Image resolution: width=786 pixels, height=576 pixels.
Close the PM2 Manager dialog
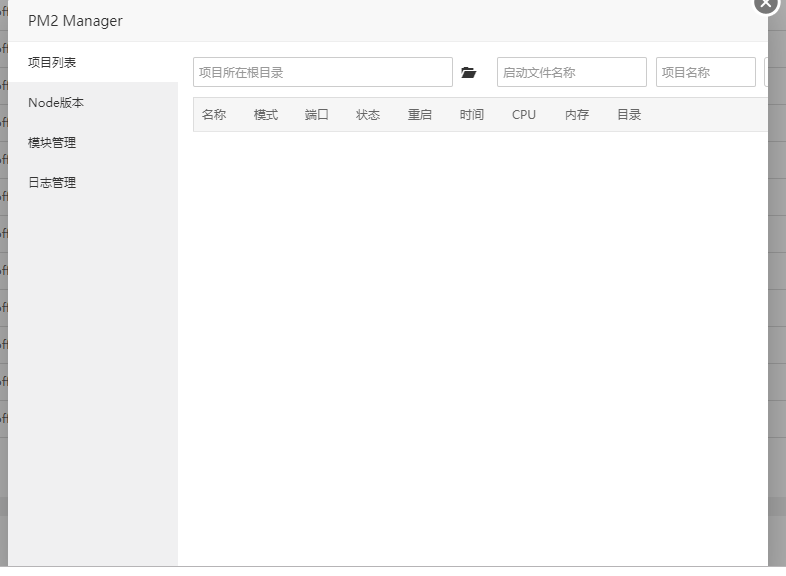pyautogui.click(x=766, y=4)
